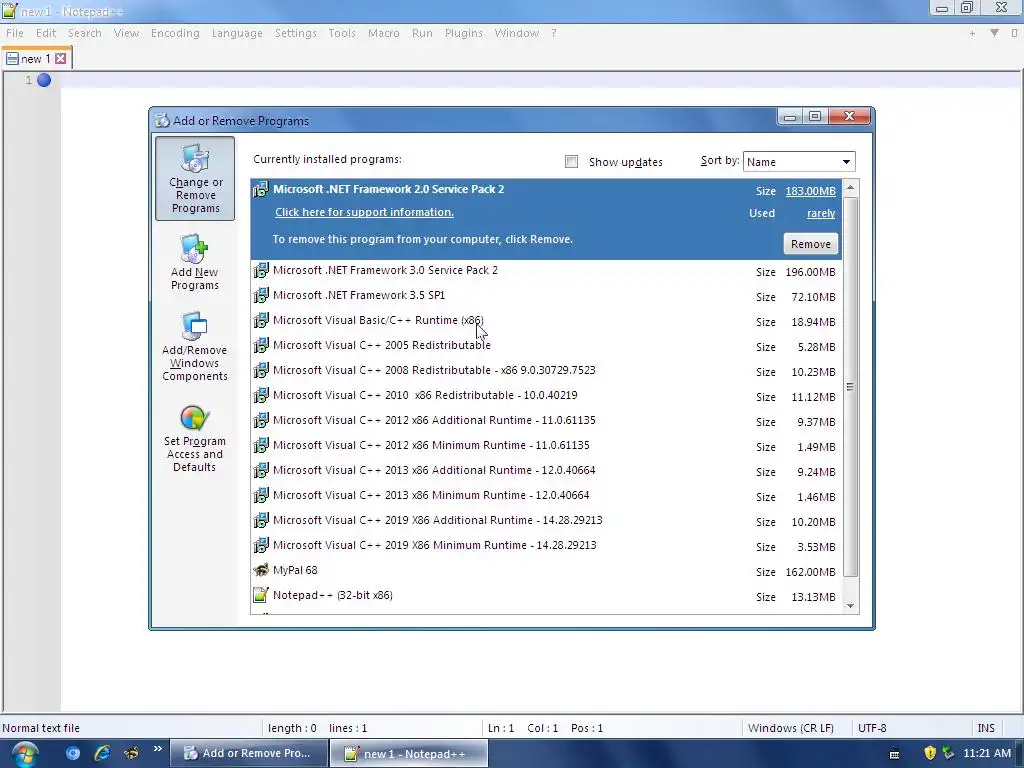Click the 183.00MB size link
This screenshot has width=1024, height=768.
click(x=810, y=191)
